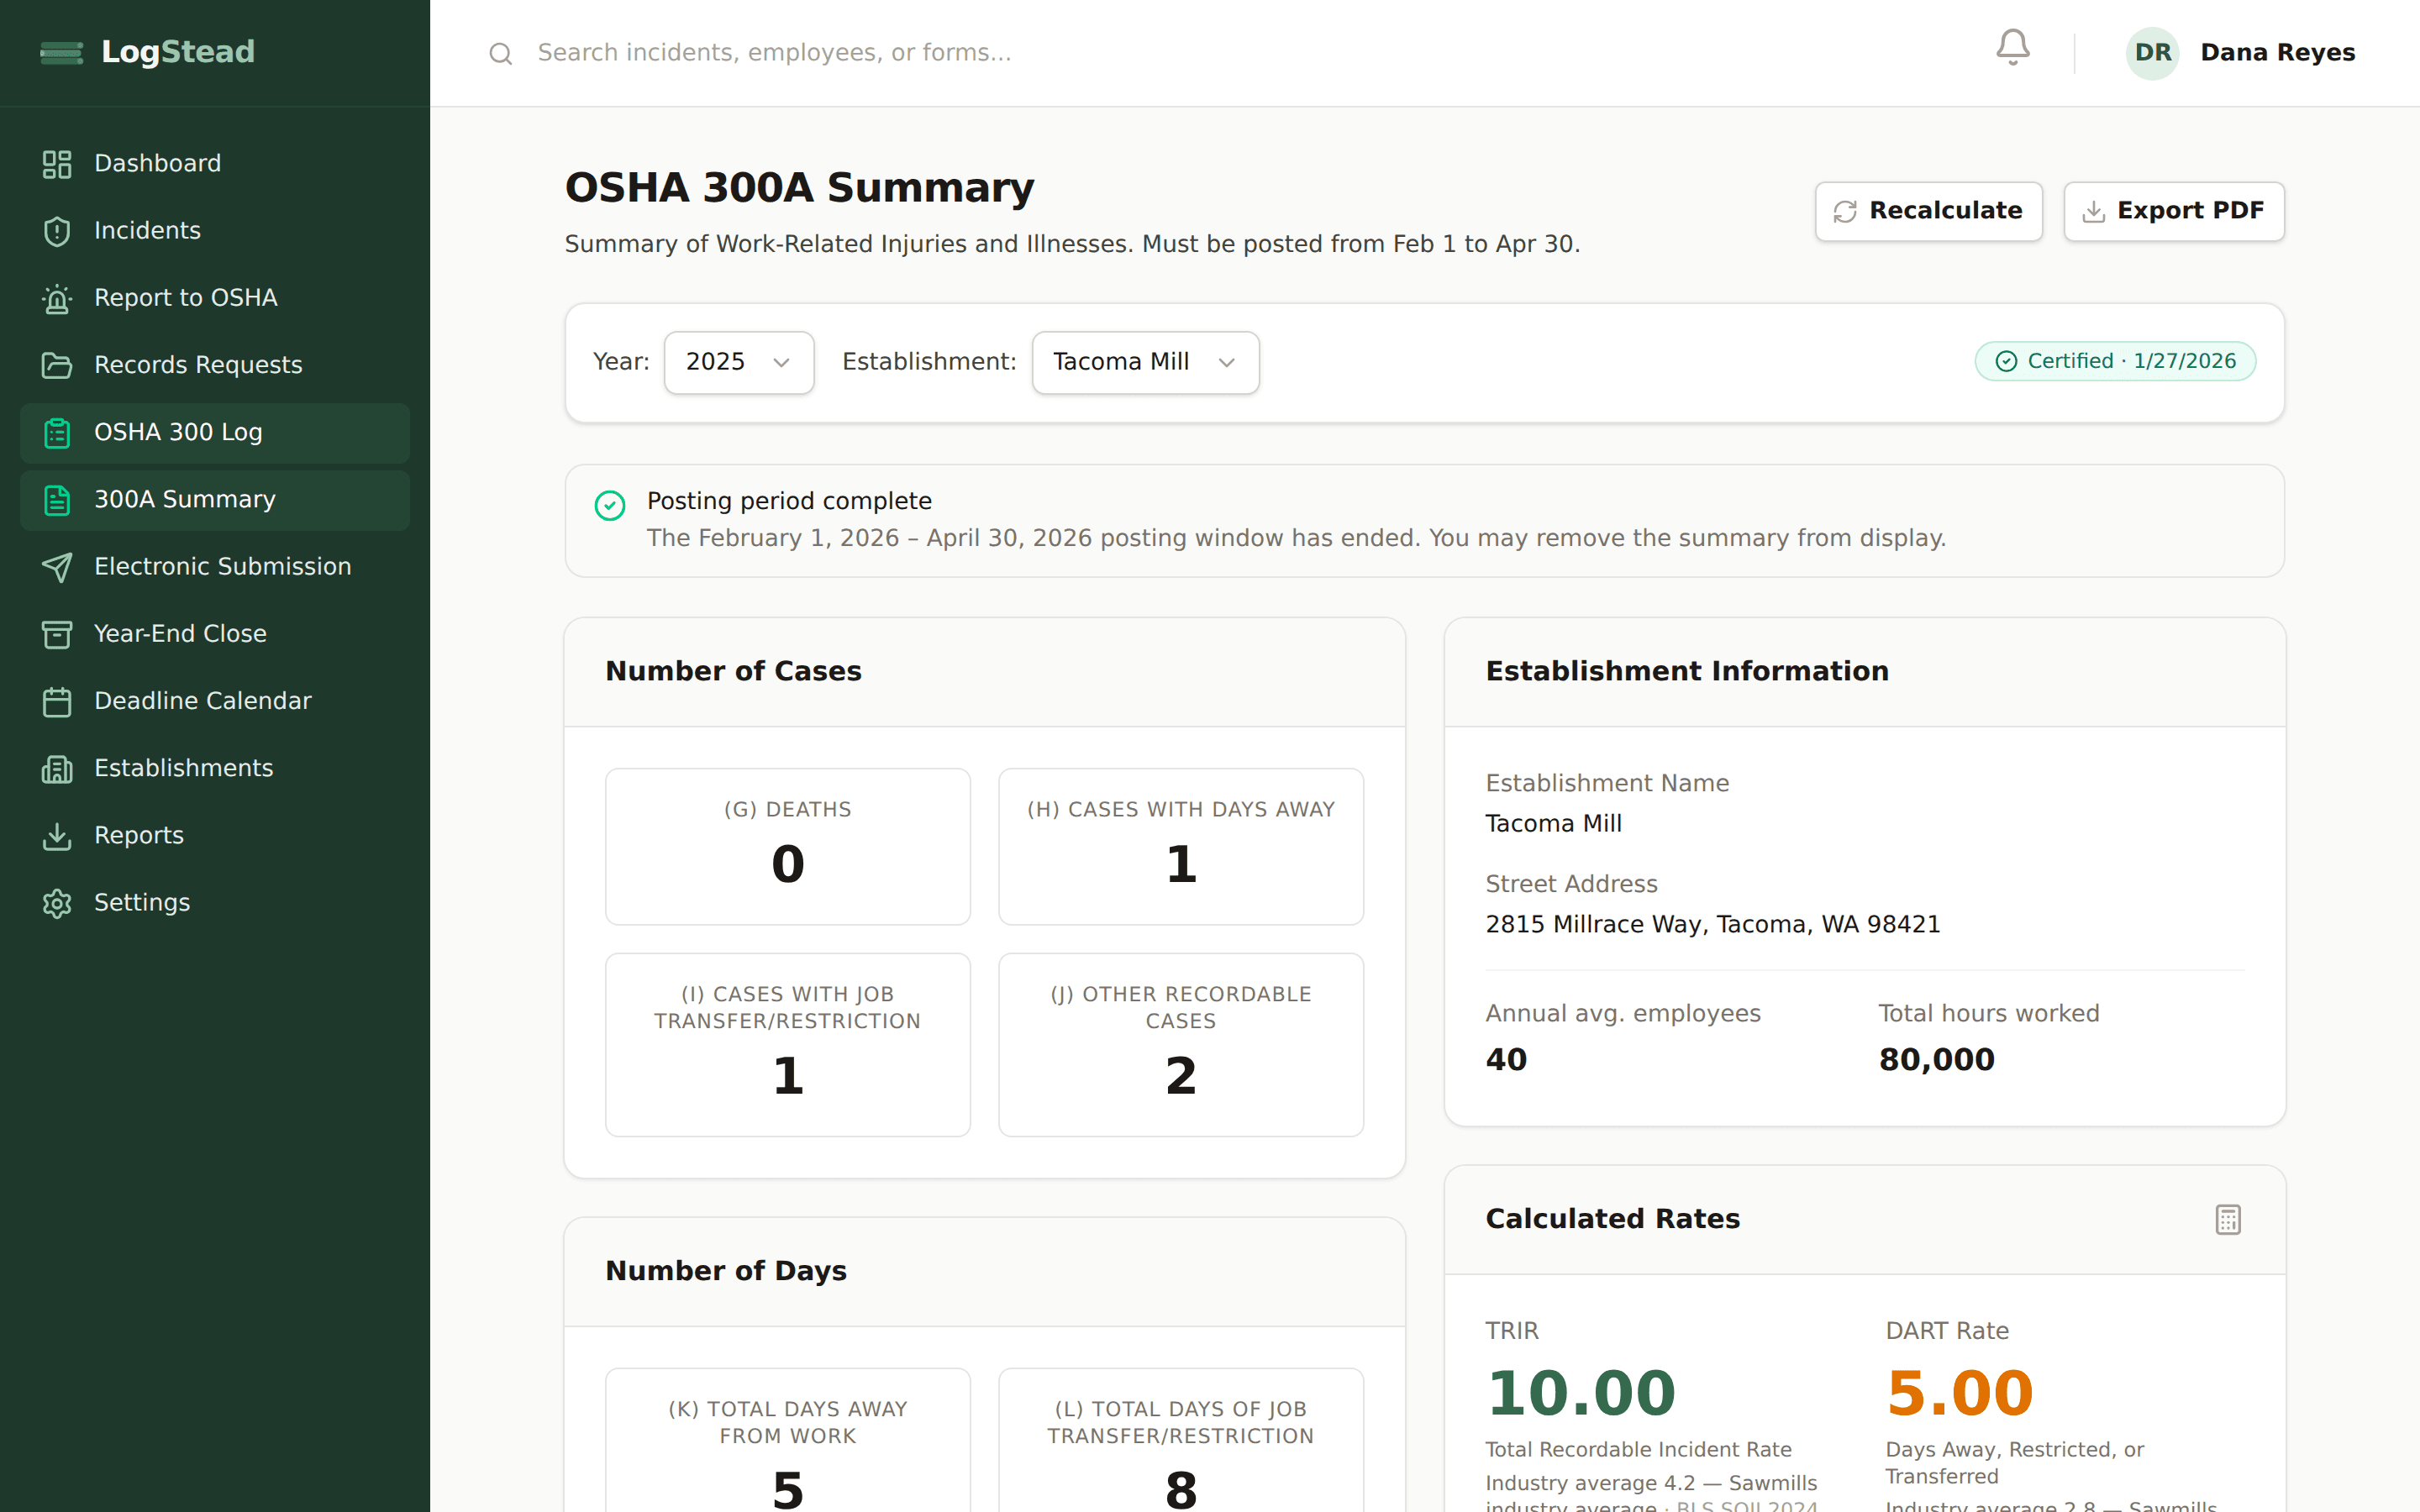Click the check icon in Certified badge

[x=2006, y=361]
